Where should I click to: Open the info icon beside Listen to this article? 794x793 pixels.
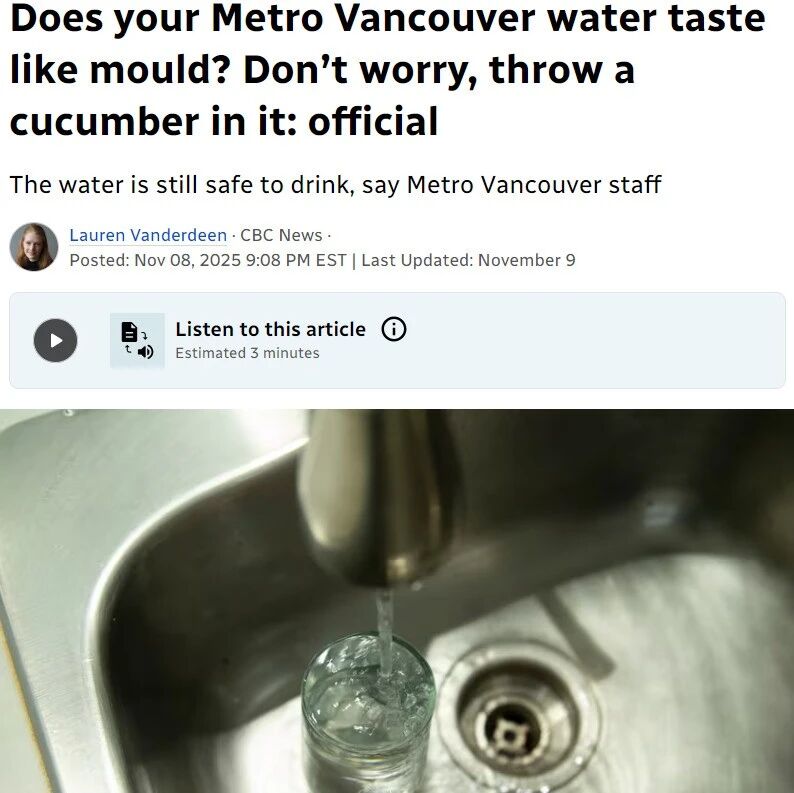(393, 329)
